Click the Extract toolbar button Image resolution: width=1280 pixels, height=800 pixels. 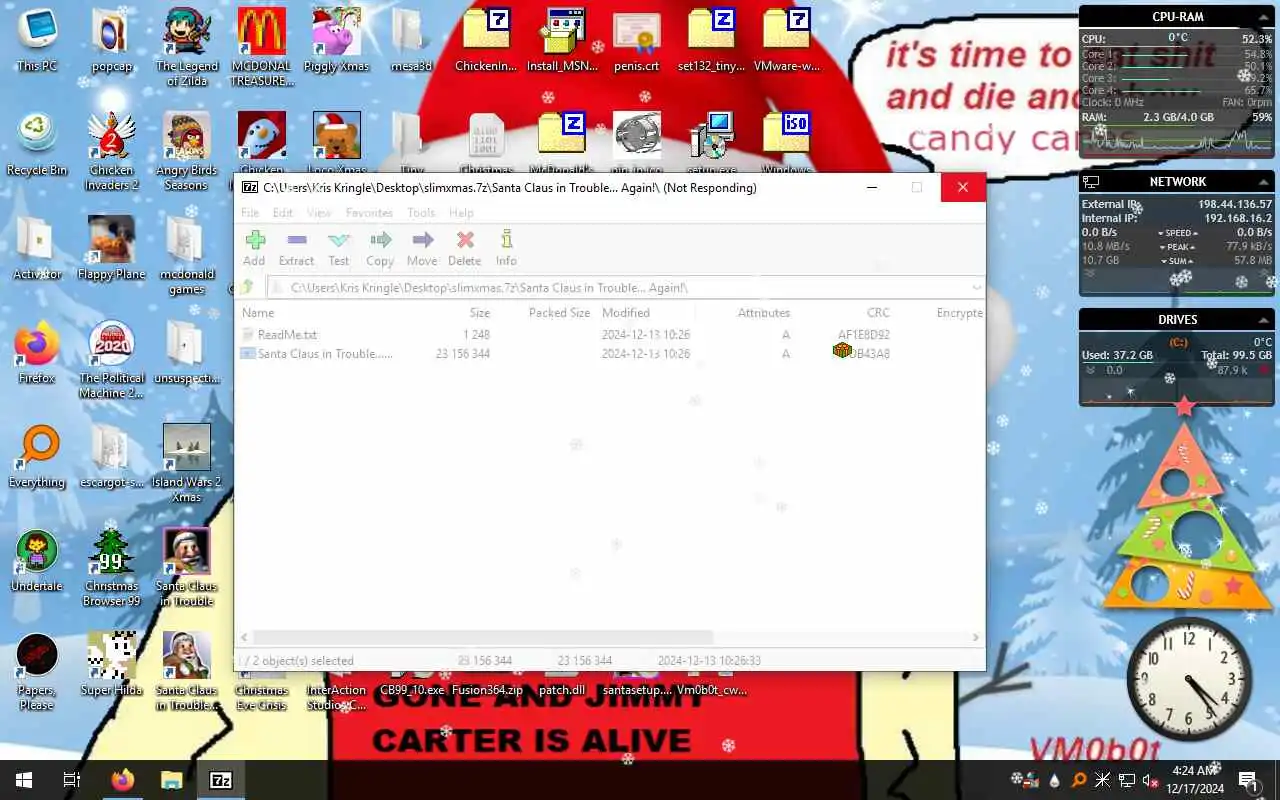pyautogui.click(x=296, y=248)
